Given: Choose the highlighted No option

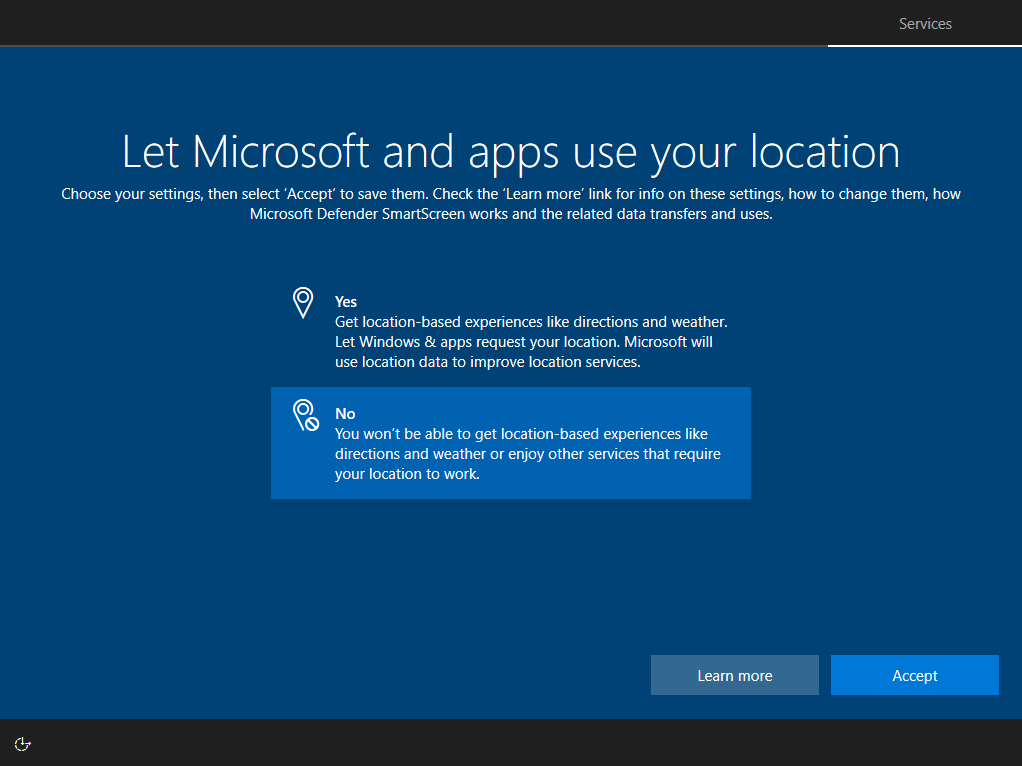Looking at the screenshot, I should tap(510, 443).
